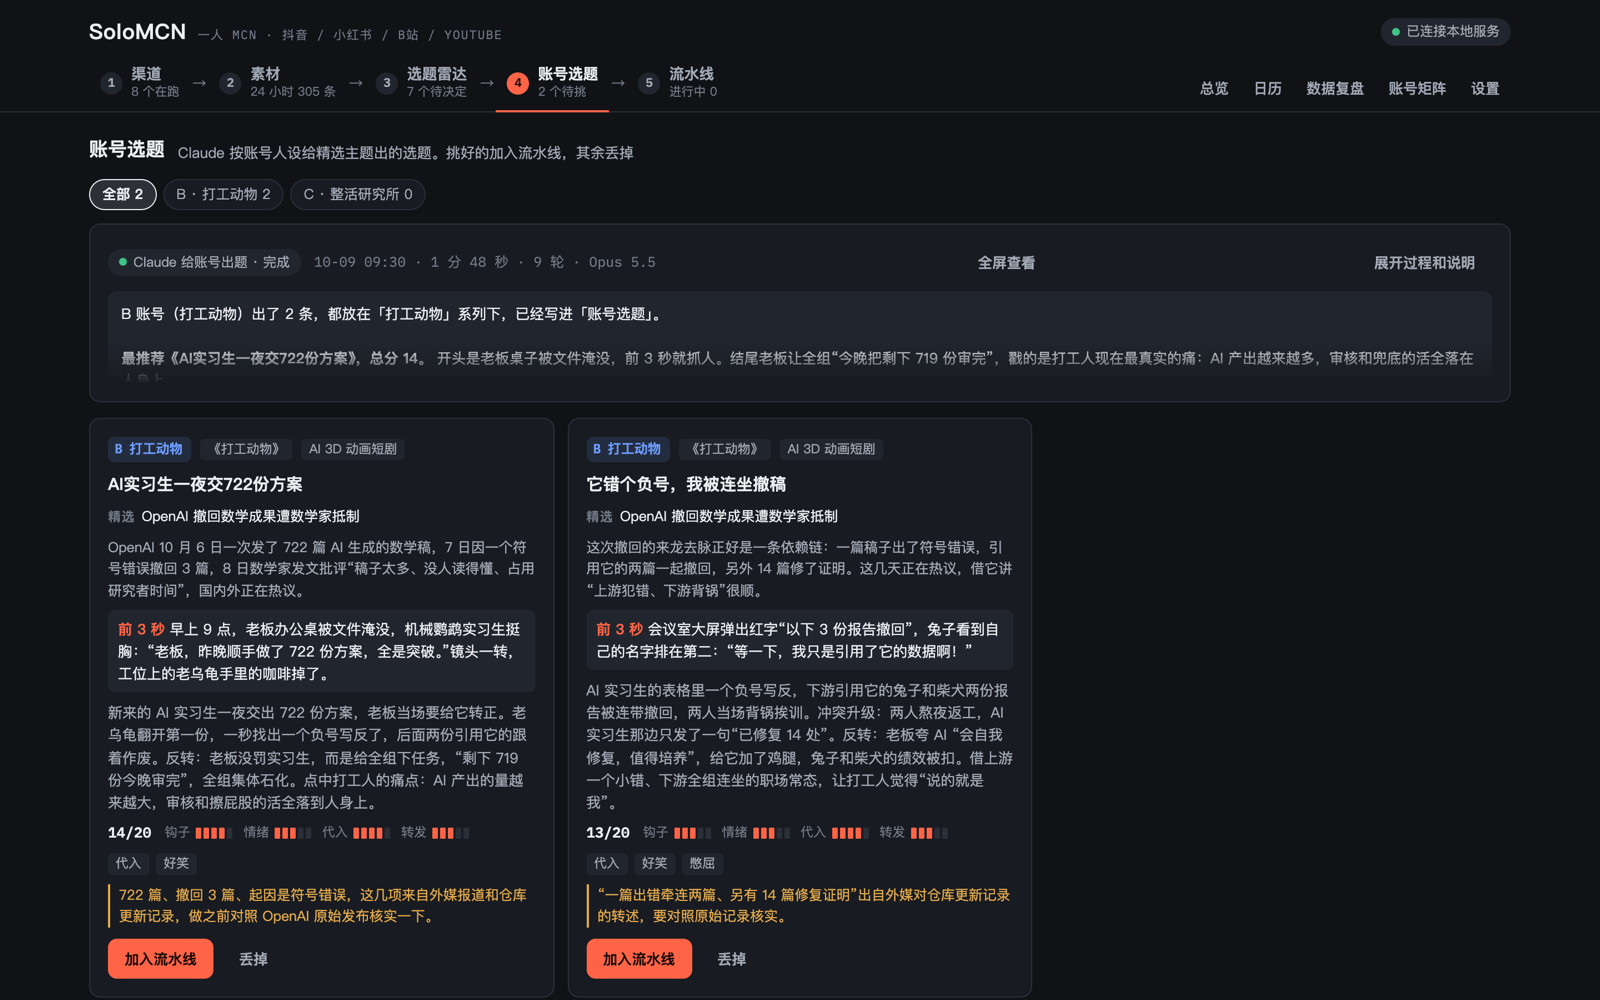The width and height of the screenshot is (1600, 1000).
Task: Click B 打工动物 tag on the 它错个负号 card
Action: click(x=627, y=449)
